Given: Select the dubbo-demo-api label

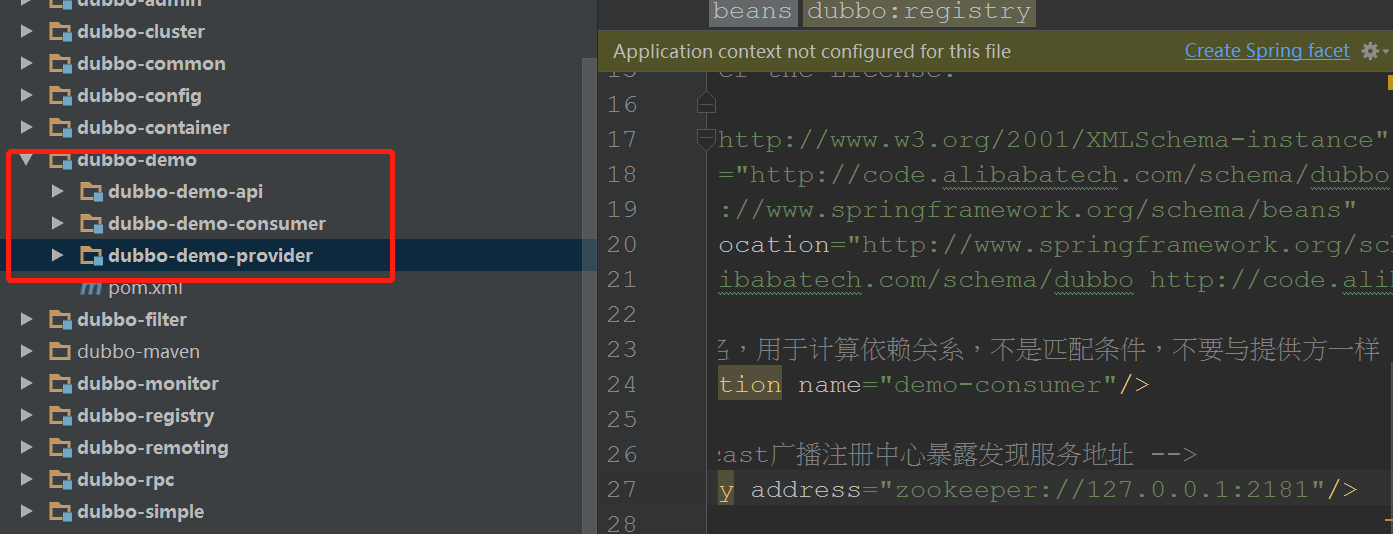Looking at the screenshot, I should tap(186, 192).
